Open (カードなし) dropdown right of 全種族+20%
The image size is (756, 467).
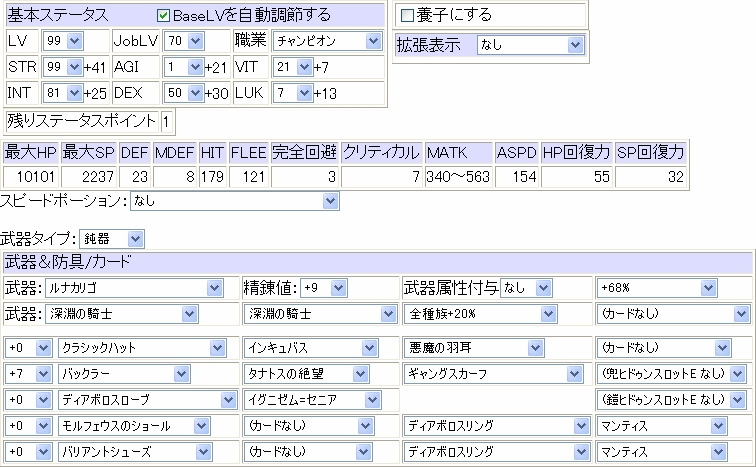(x=673, y=314)
